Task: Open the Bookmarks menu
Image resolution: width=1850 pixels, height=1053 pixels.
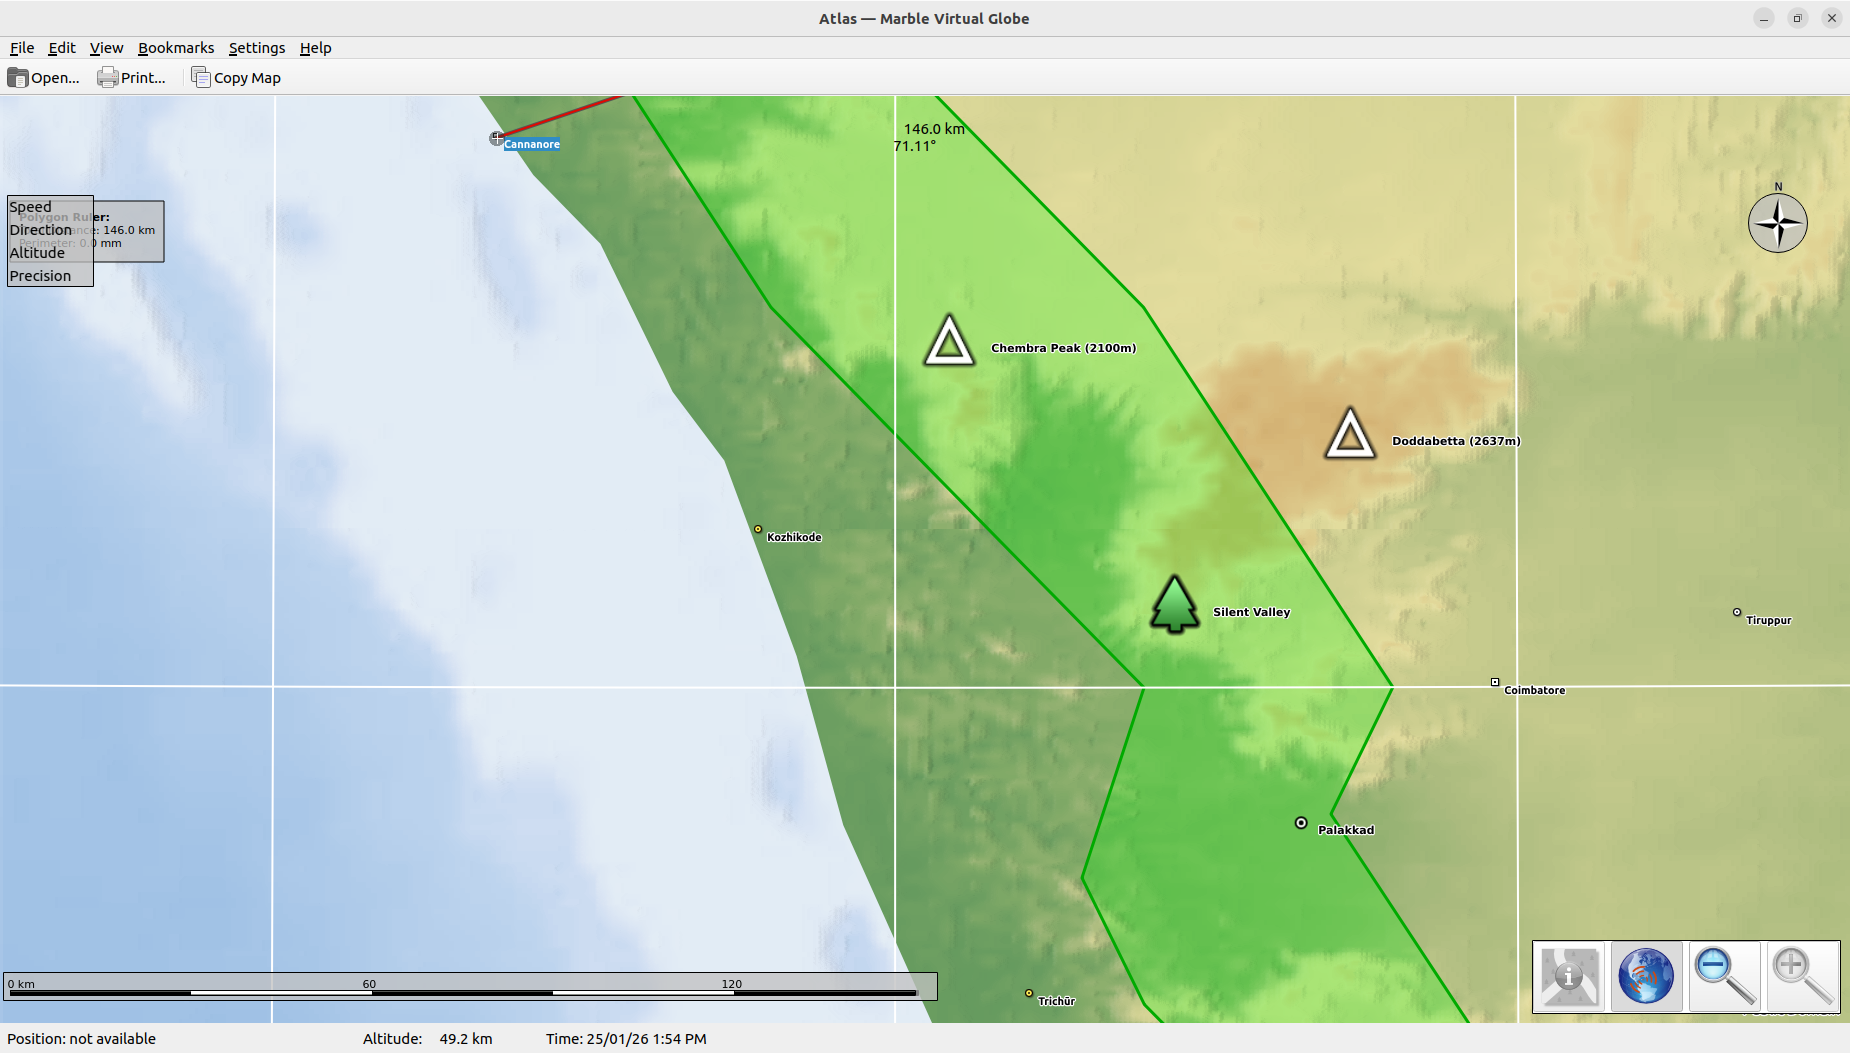Action: point(176,48)
